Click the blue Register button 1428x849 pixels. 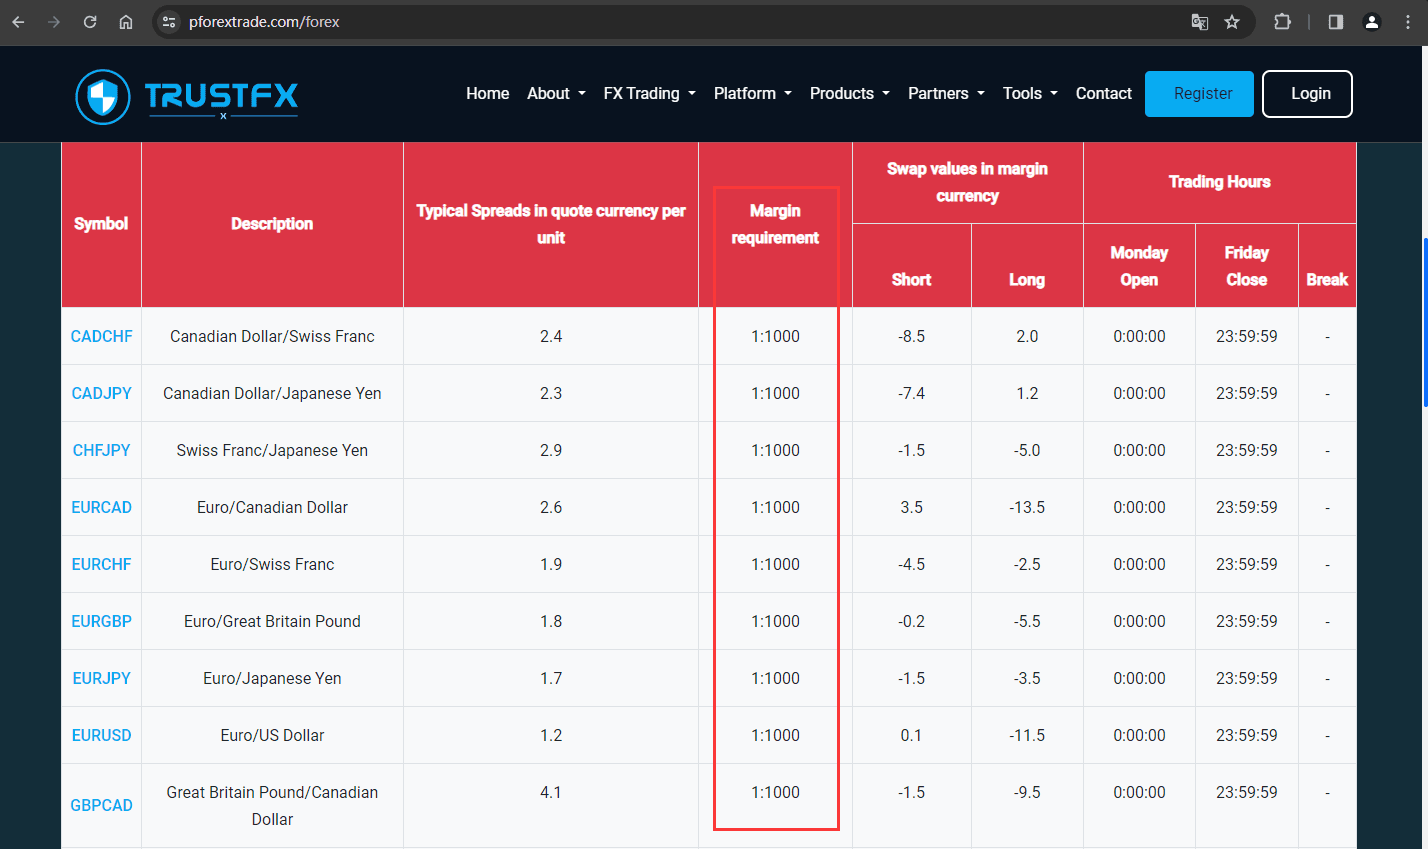[1199, 94]
